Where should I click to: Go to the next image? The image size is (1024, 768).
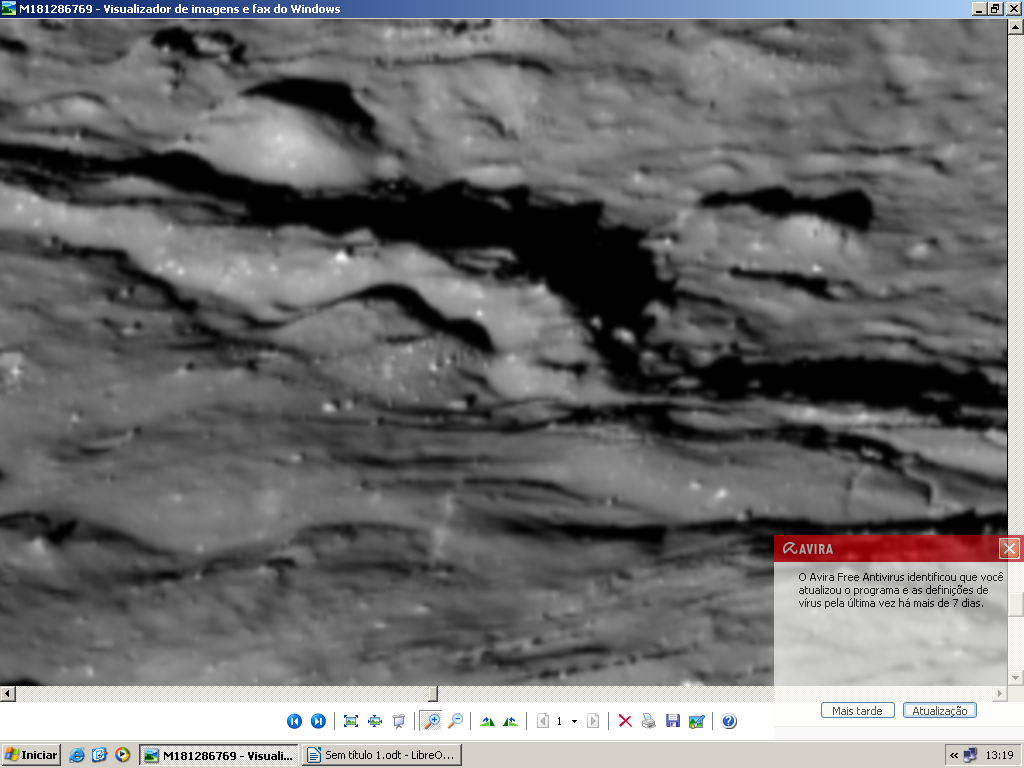(318, 721)
